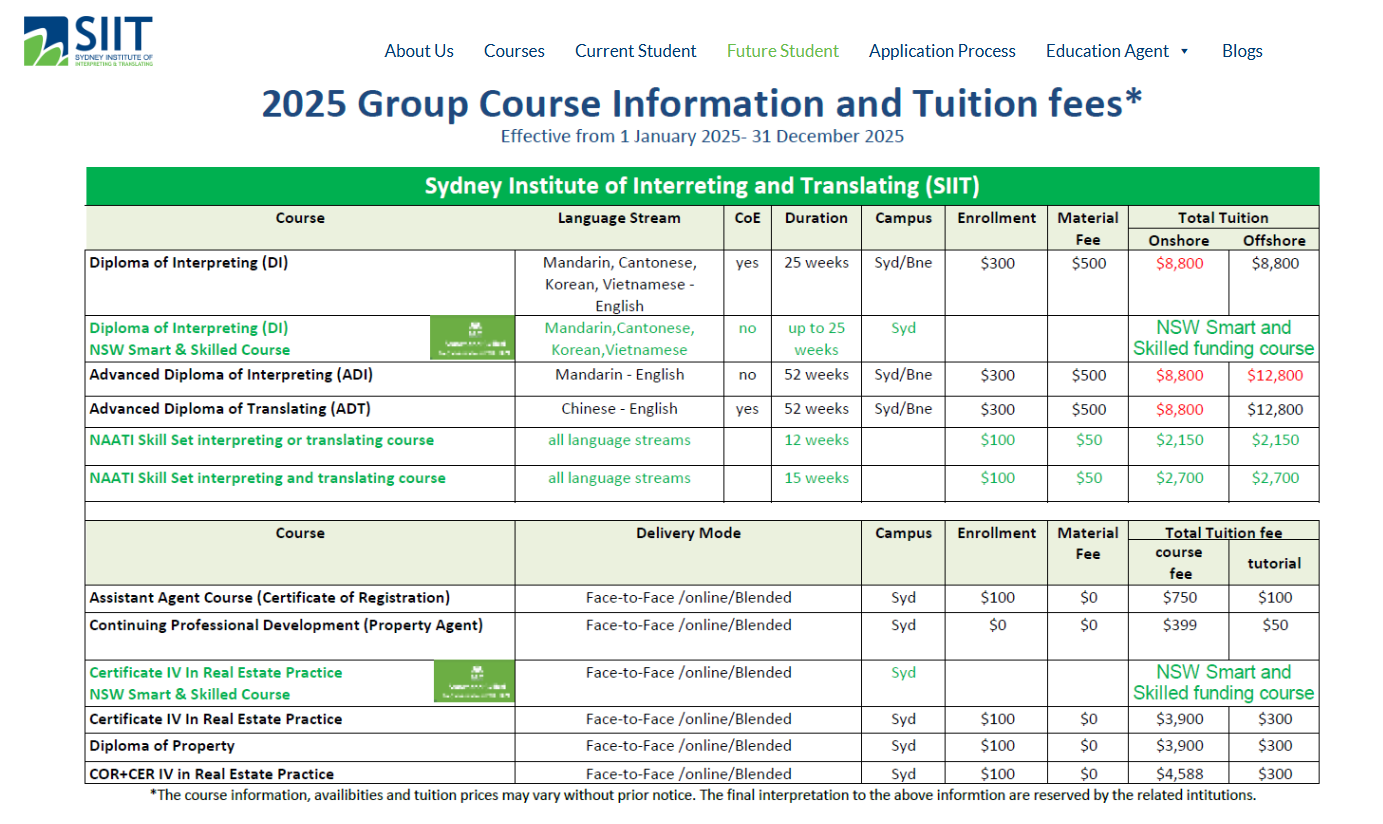Click the SIIT logo in the header
The height and width of the screenshot is (824, 1383).
[89, 41]
